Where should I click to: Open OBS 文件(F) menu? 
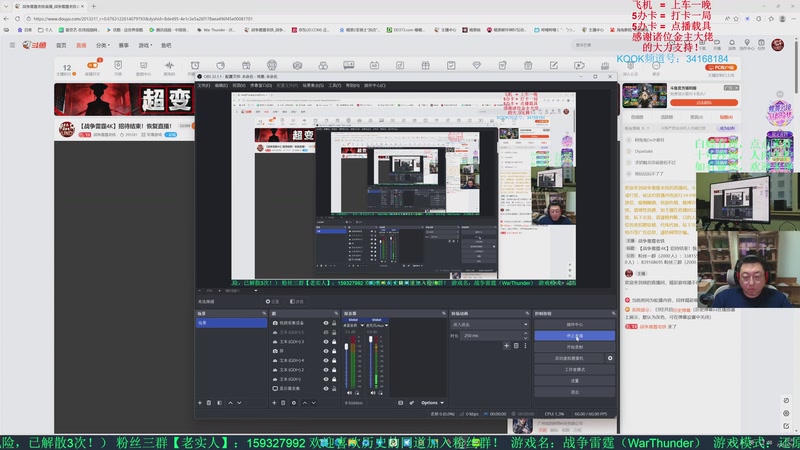click(204, 86)
